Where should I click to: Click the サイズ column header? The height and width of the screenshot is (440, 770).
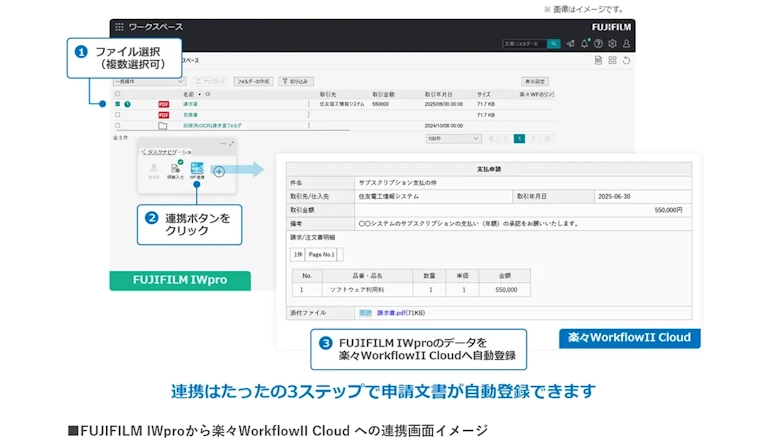click(x=484, y=94)
